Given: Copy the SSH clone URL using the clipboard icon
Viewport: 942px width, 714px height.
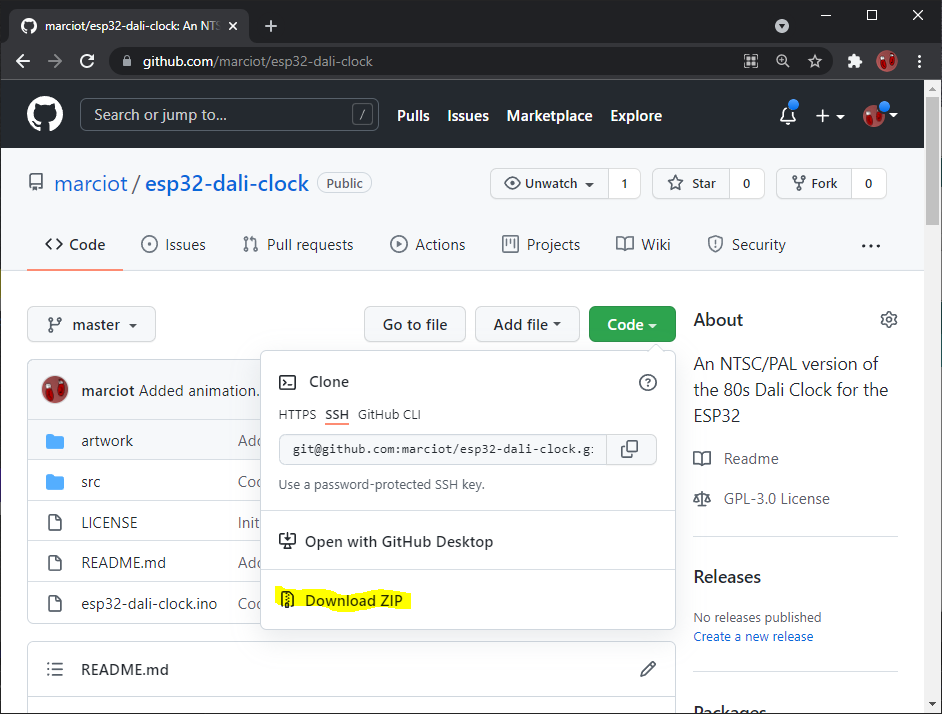Looking at the screenshot, I should point(631,449).
